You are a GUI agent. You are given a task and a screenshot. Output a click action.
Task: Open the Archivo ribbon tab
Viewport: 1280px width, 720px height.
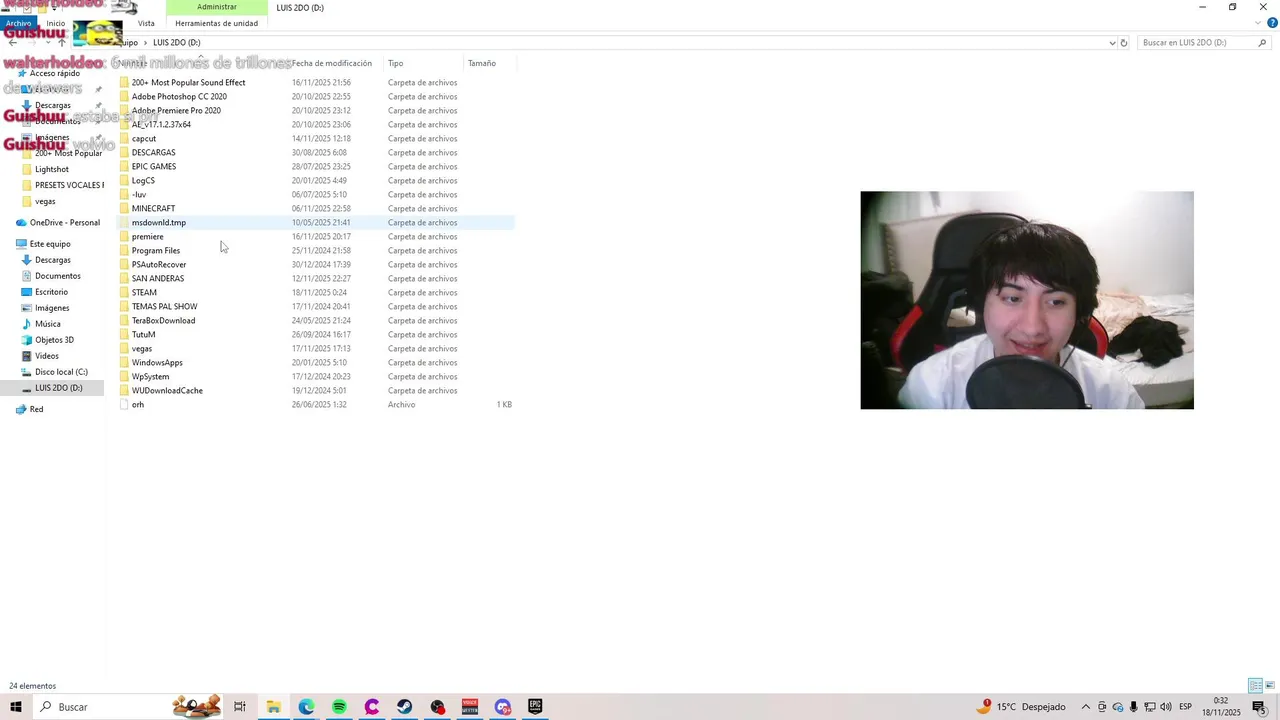[19, 23]
